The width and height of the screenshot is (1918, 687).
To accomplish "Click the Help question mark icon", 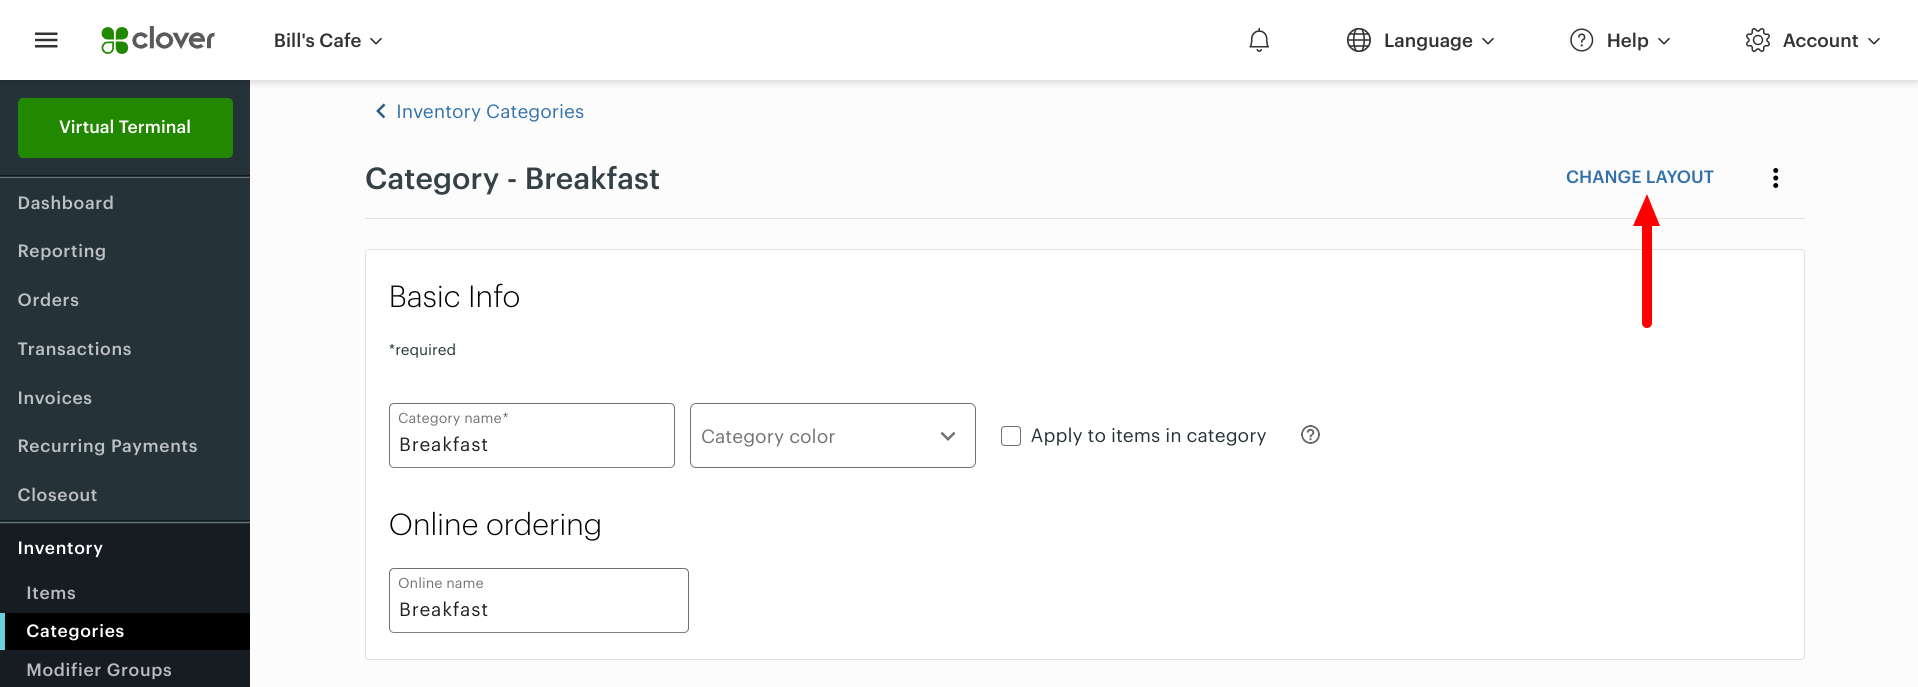I will click(1581, 40).
